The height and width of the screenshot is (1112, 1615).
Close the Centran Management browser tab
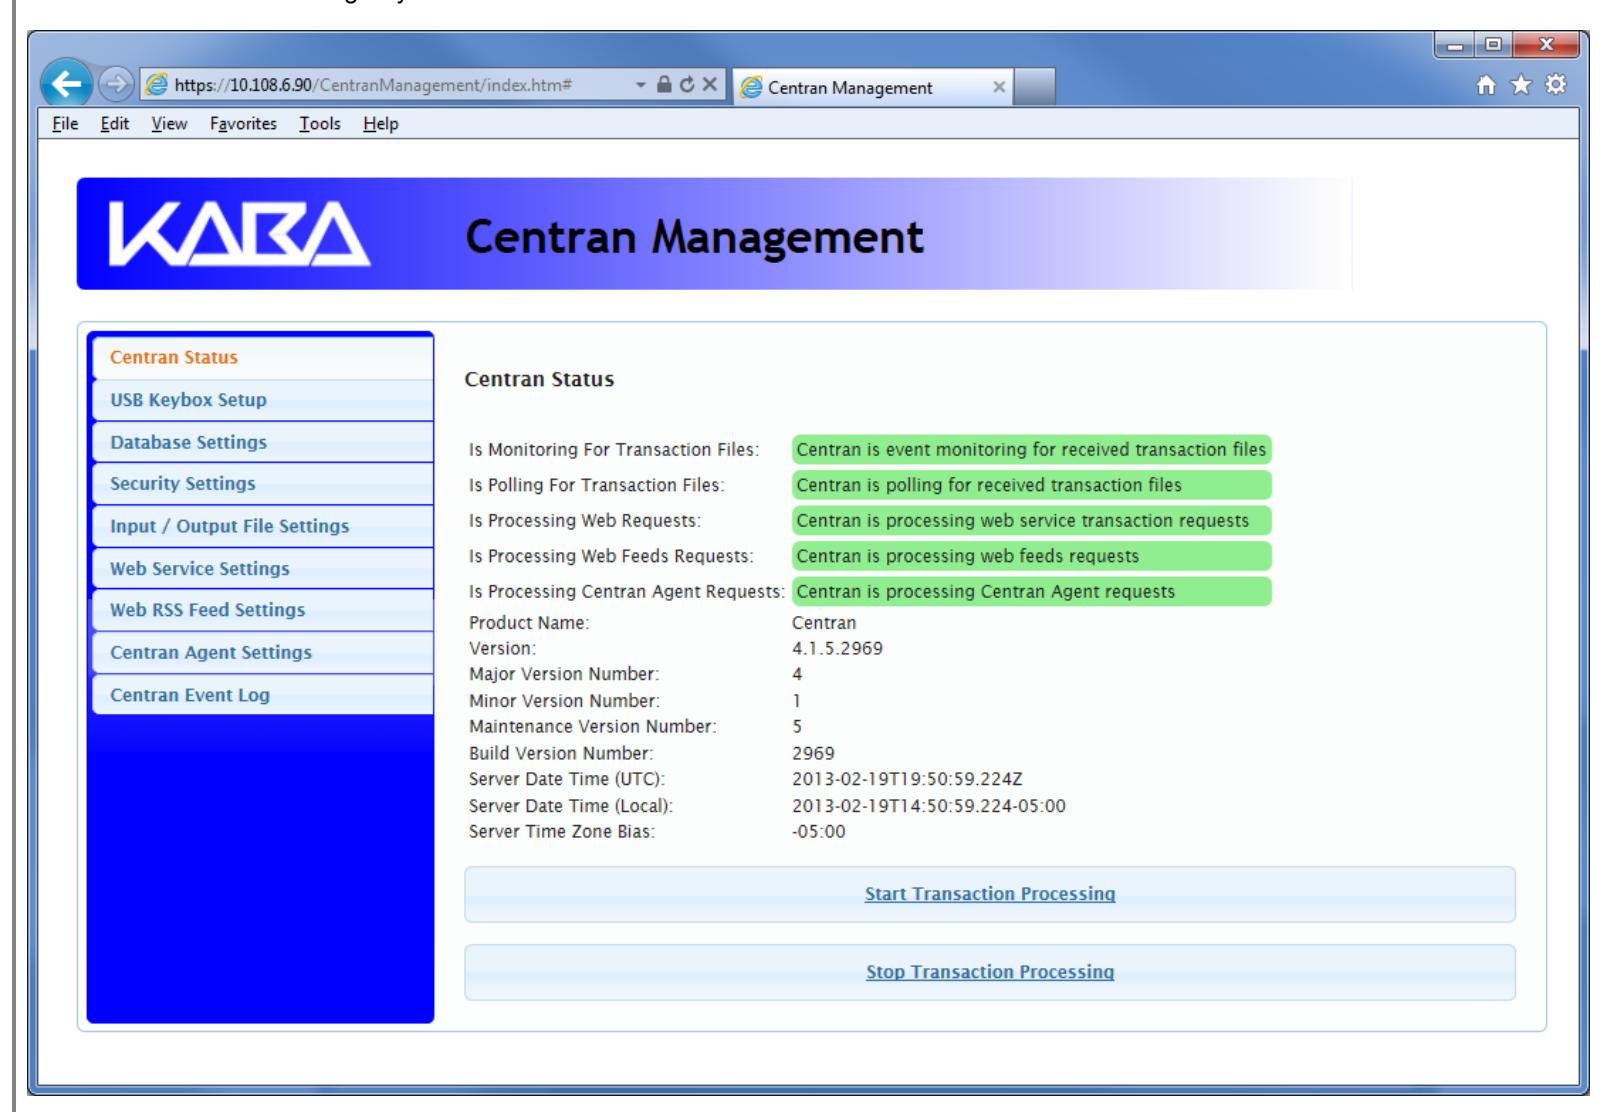click(x=998, y=87)
